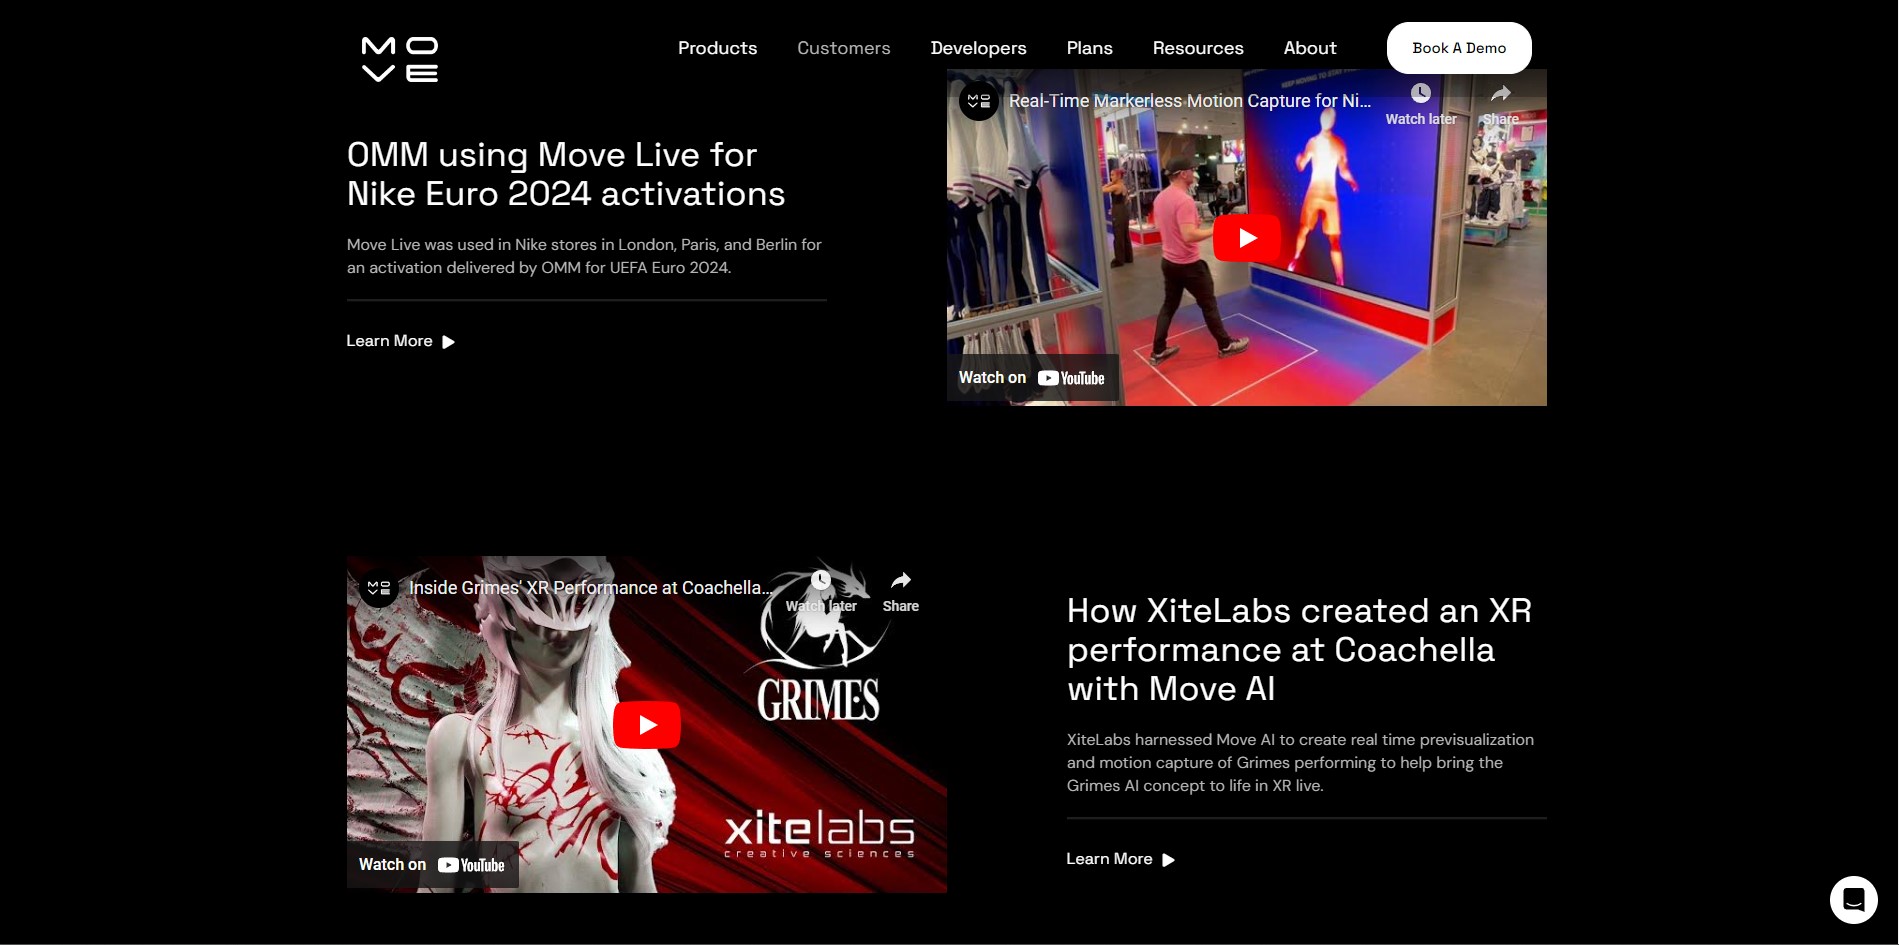Open Watch on YouTube for Grimes video
The height and width of the screenshot is (945, 1899).
pyautogui.click(x=432, y=865)
